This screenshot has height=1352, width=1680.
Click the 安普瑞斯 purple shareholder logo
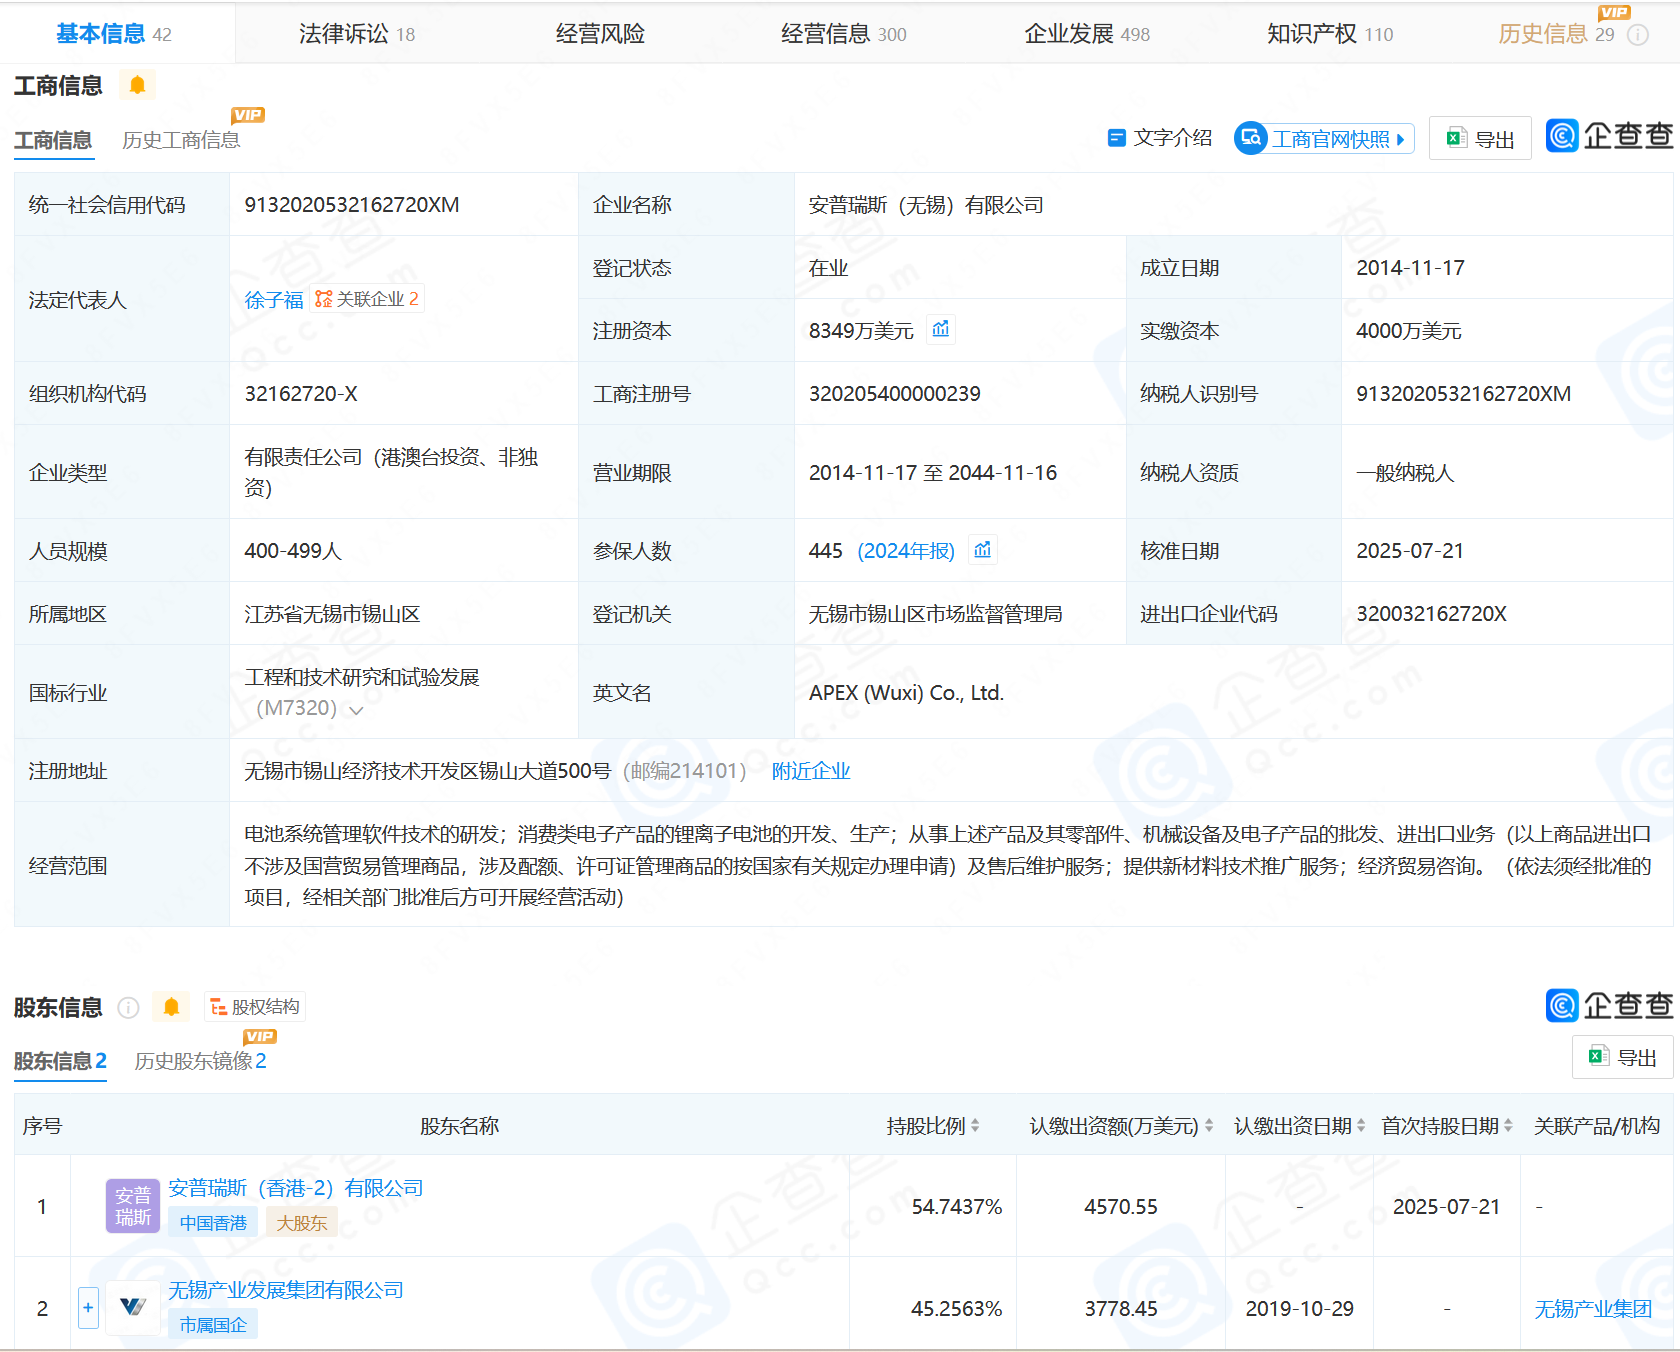(133, 1206)
